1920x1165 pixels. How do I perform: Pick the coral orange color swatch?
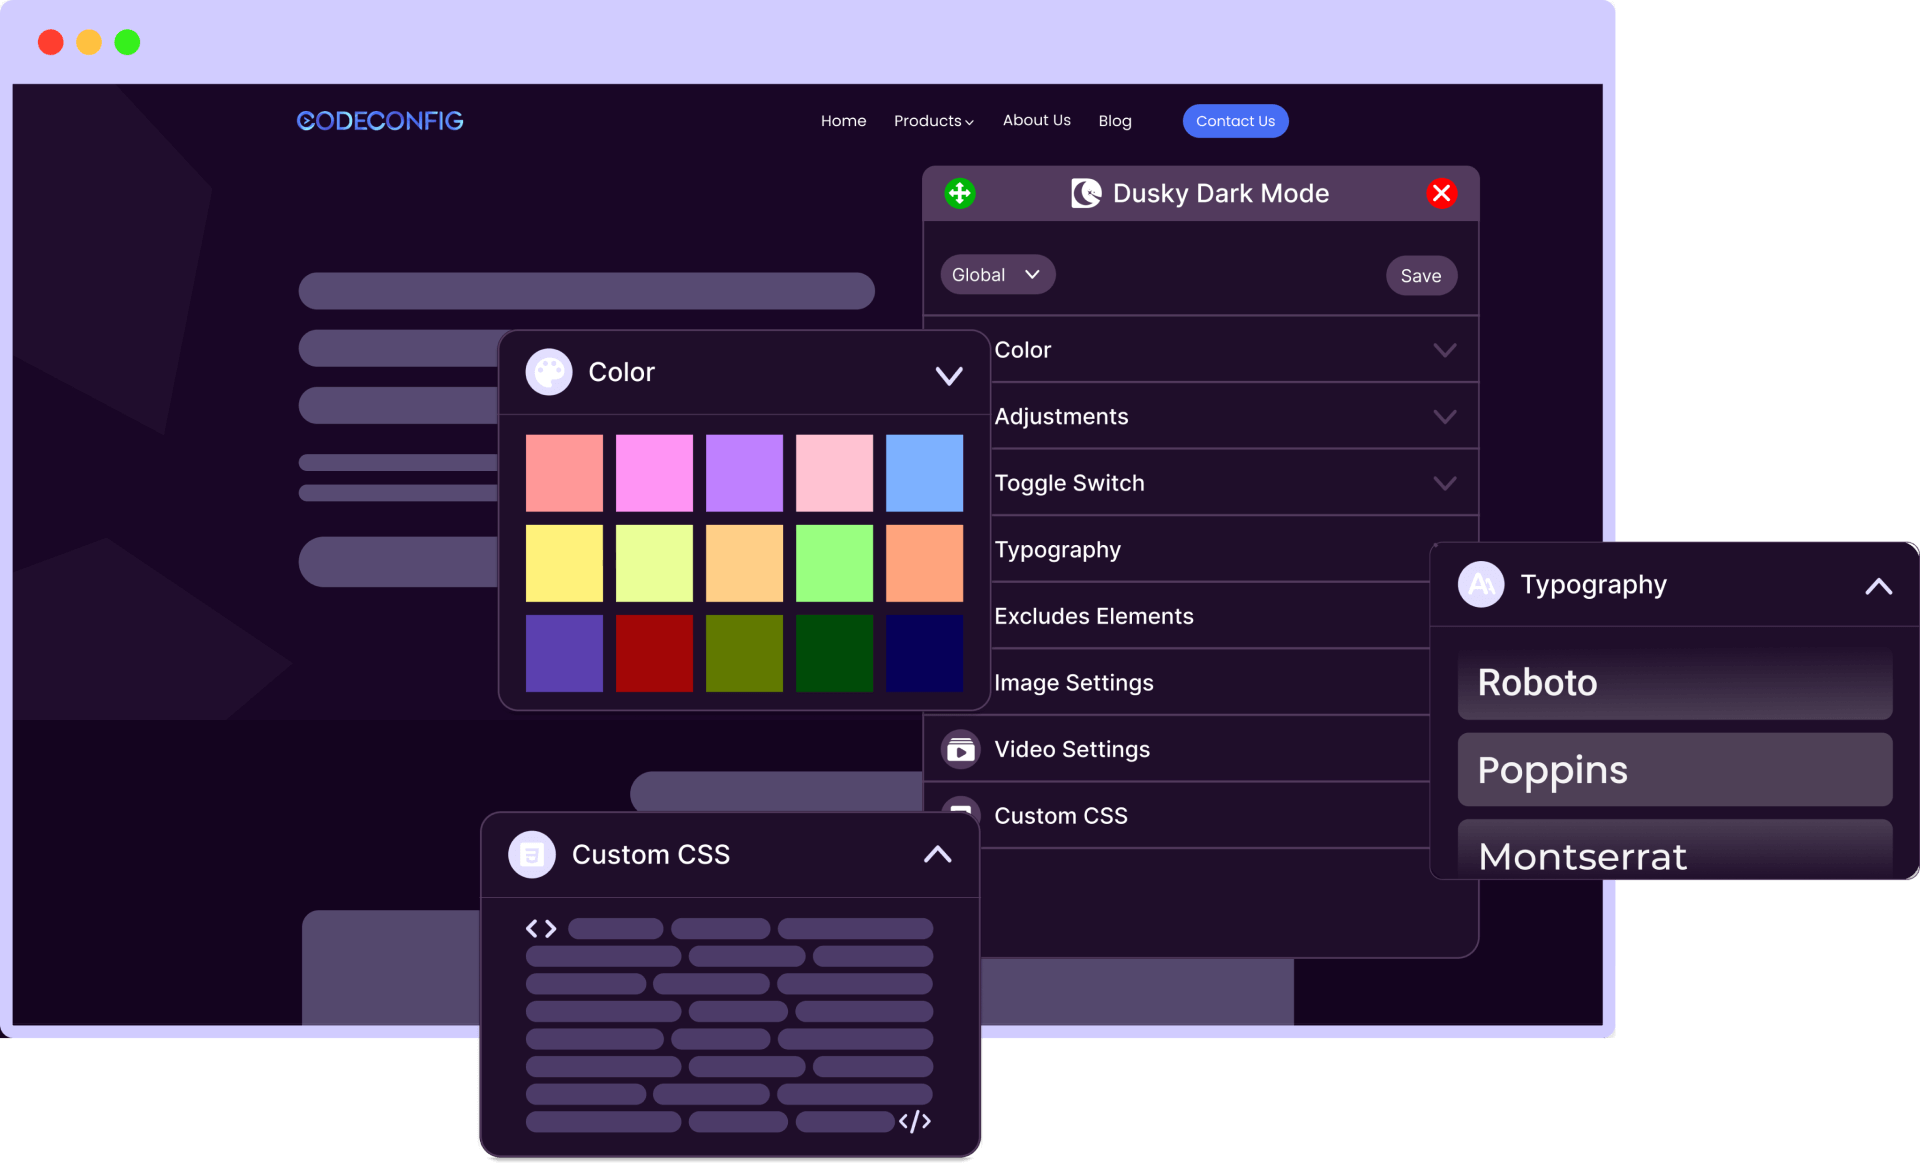point(924,563)
